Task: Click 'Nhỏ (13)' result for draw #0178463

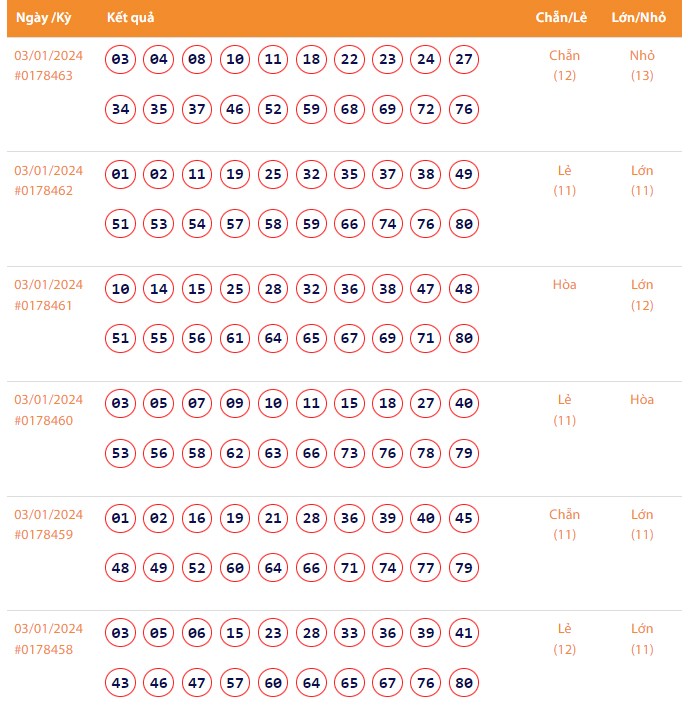Action: point(642,66)
